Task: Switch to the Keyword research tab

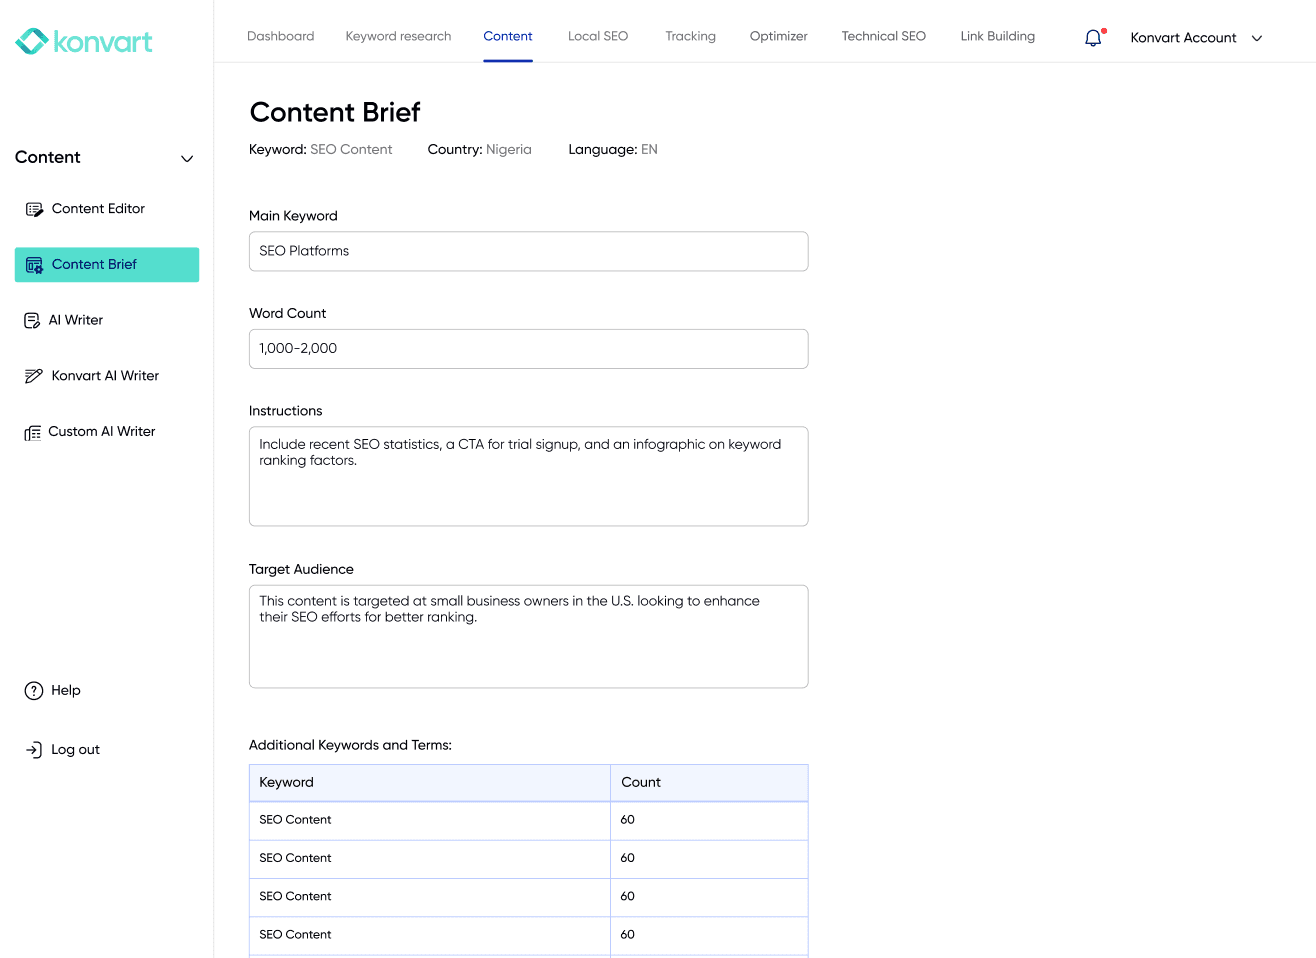Action: point(398,36)
